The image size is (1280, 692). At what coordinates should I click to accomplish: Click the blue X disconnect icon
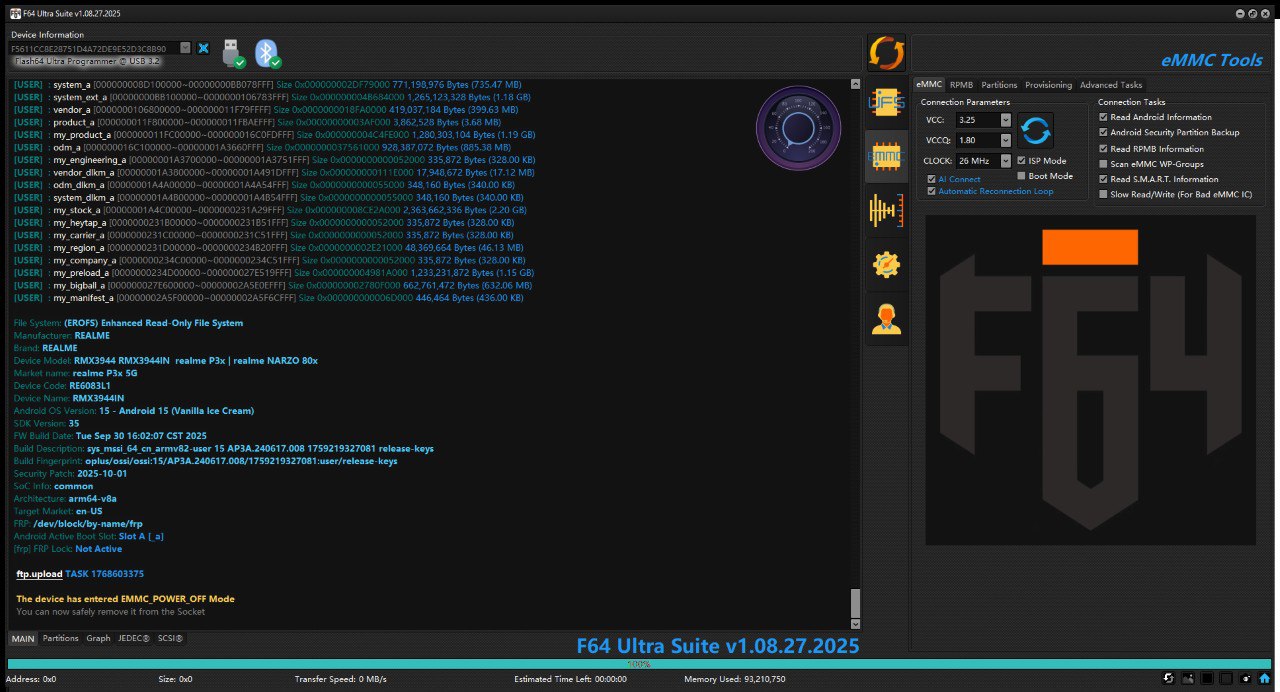click(x=203, y=48)
